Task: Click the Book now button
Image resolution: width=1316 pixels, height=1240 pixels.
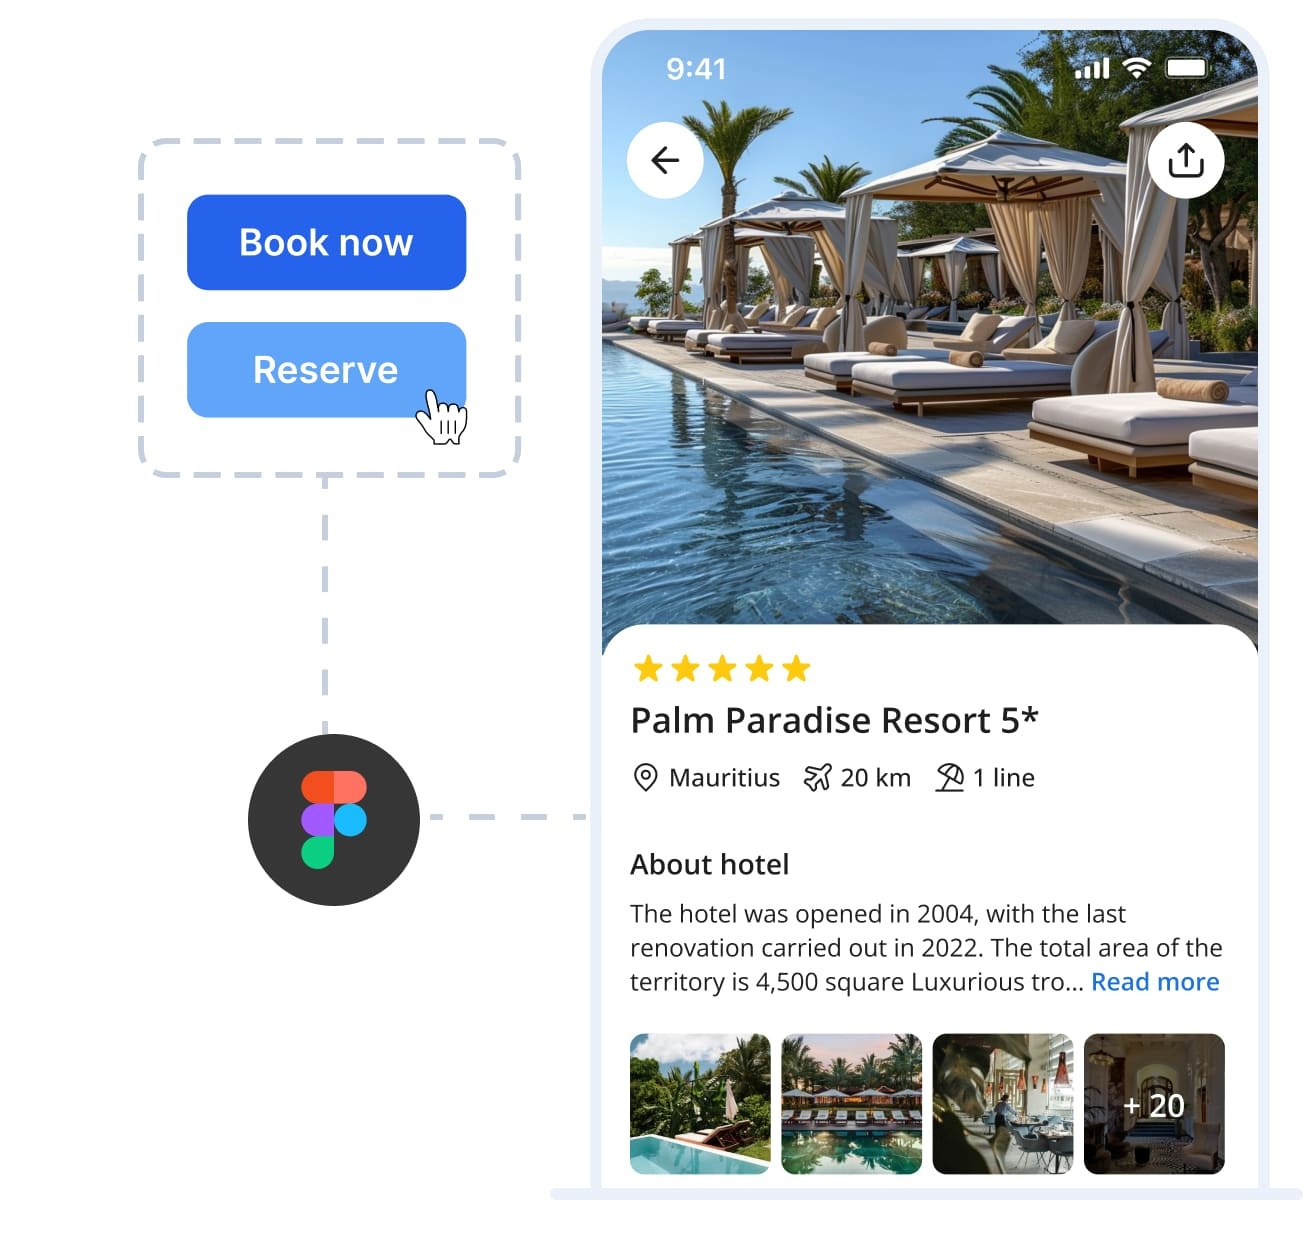Action: point(327,242)
